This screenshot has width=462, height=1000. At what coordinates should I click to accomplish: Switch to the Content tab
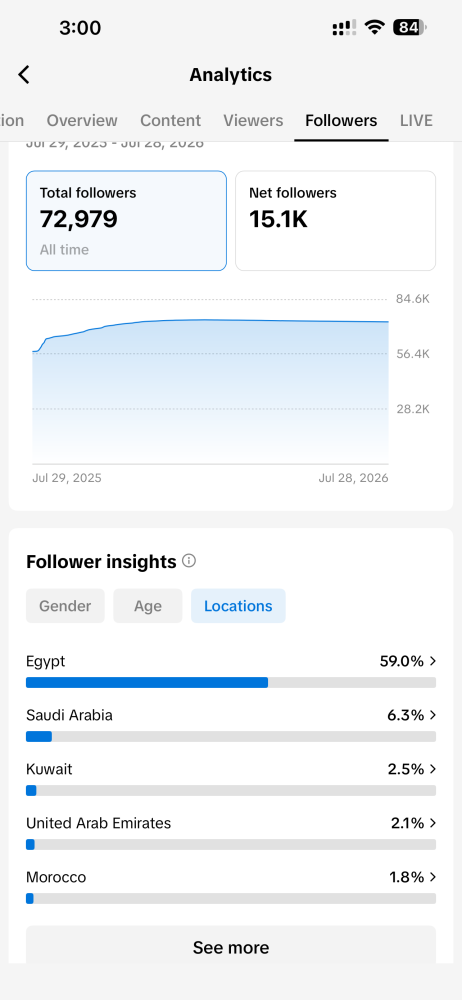pos(170,121)
